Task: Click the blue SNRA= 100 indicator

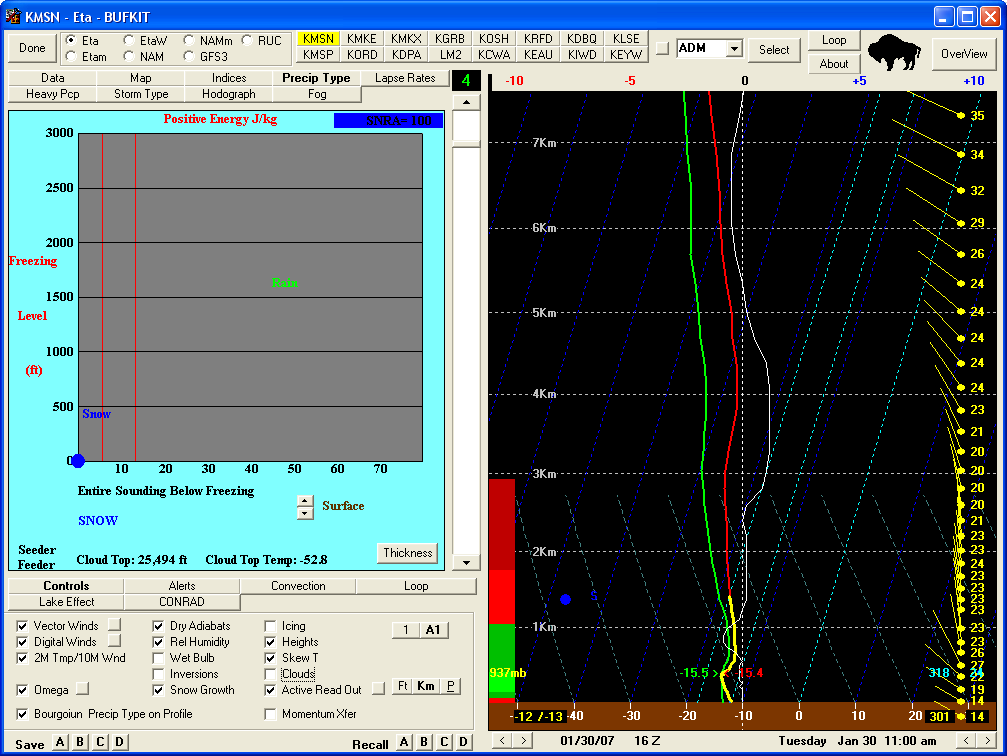Action: coord(388,121)
